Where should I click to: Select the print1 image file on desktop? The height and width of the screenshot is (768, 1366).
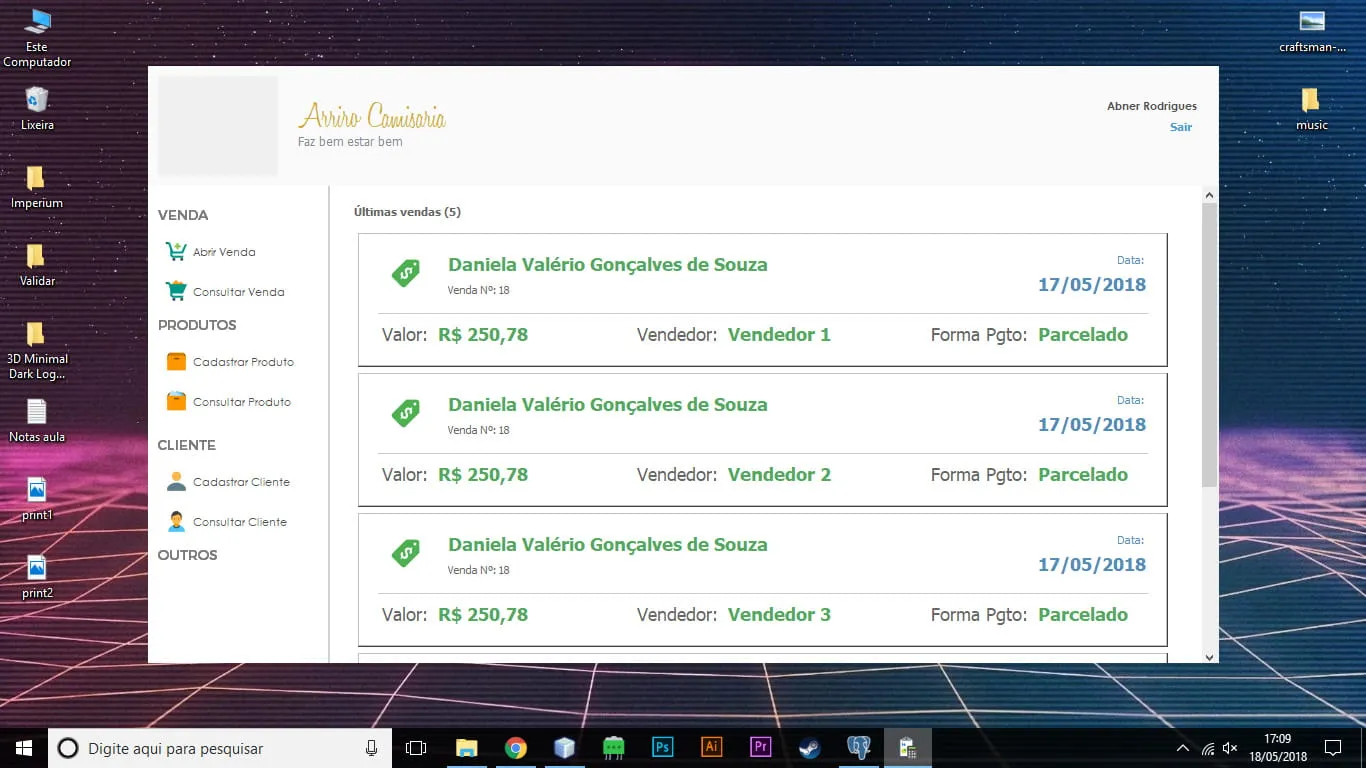37,498
